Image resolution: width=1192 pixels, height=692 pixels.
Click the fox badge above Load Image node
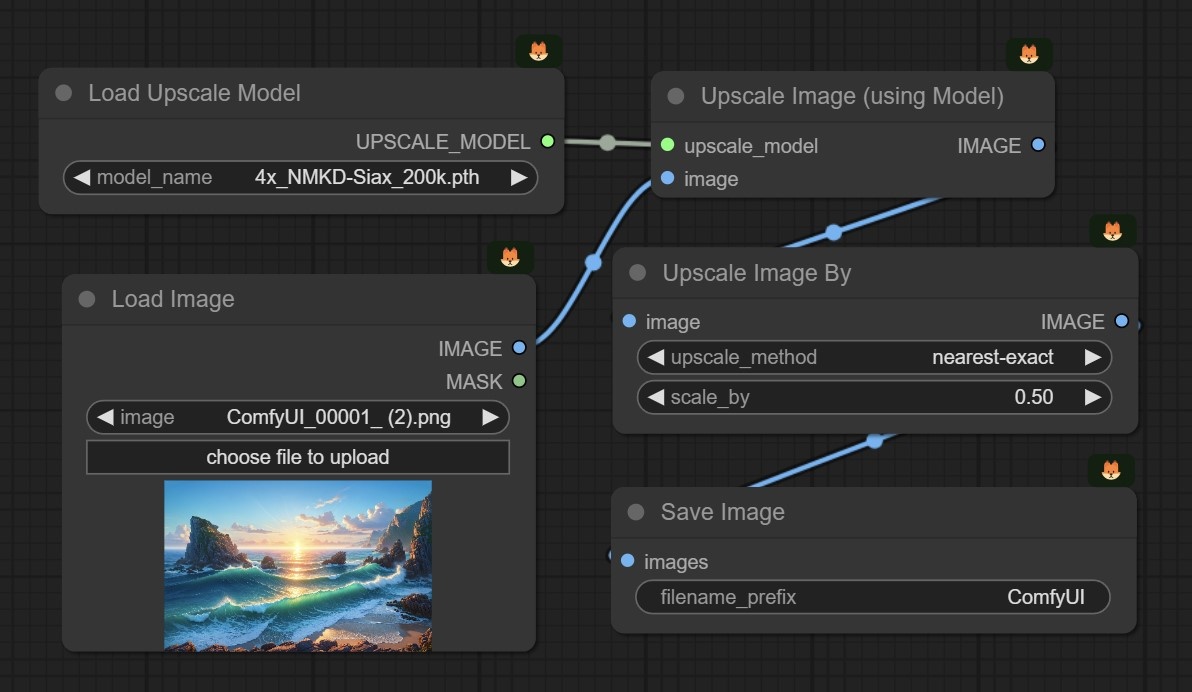coord(510,258)
